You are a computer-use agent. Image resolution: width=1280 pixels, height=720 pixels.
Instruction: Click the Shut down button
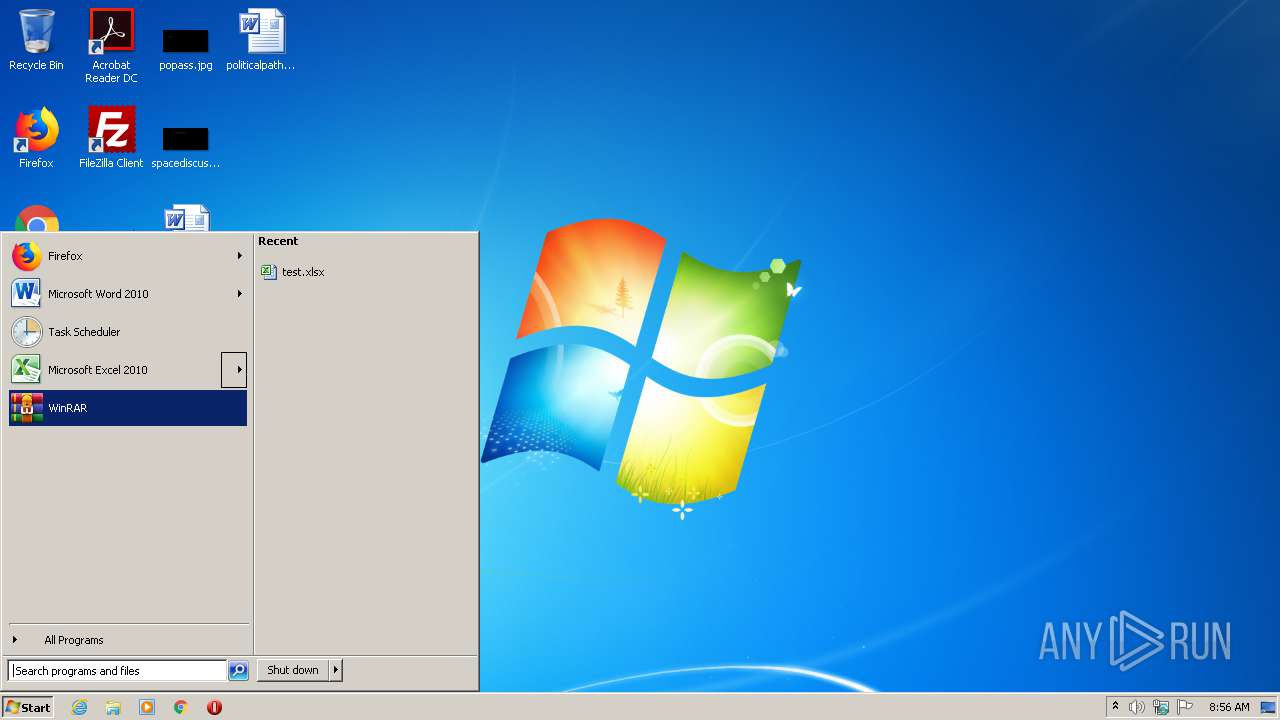point(293,670)
